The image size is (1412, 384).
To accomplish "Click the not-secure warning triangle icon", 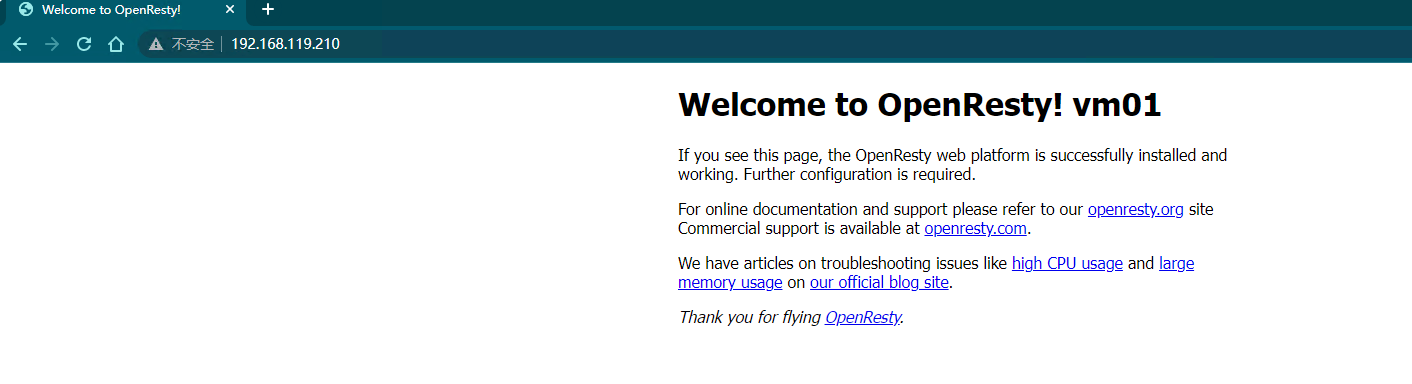I will coord(155,44).
